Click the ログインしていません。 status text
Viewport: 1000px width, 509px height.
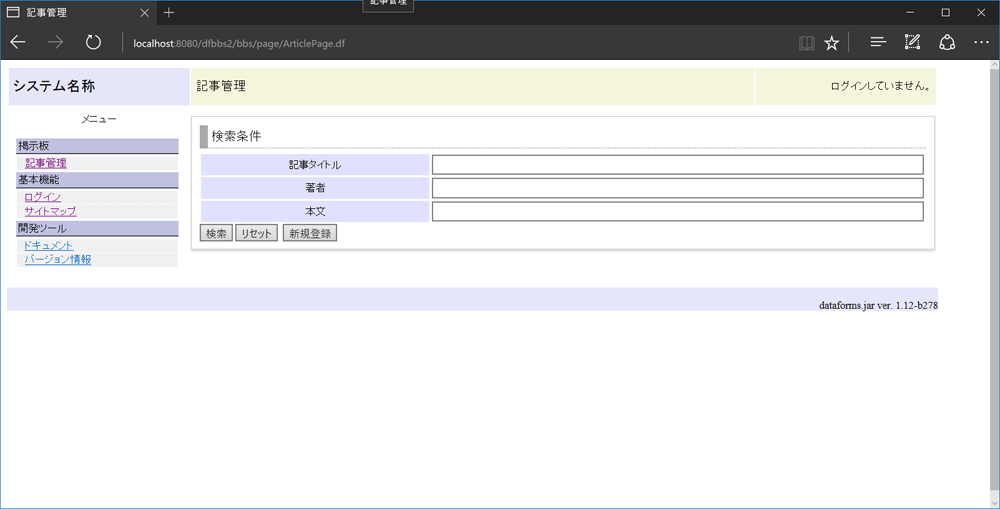(880, 85)
